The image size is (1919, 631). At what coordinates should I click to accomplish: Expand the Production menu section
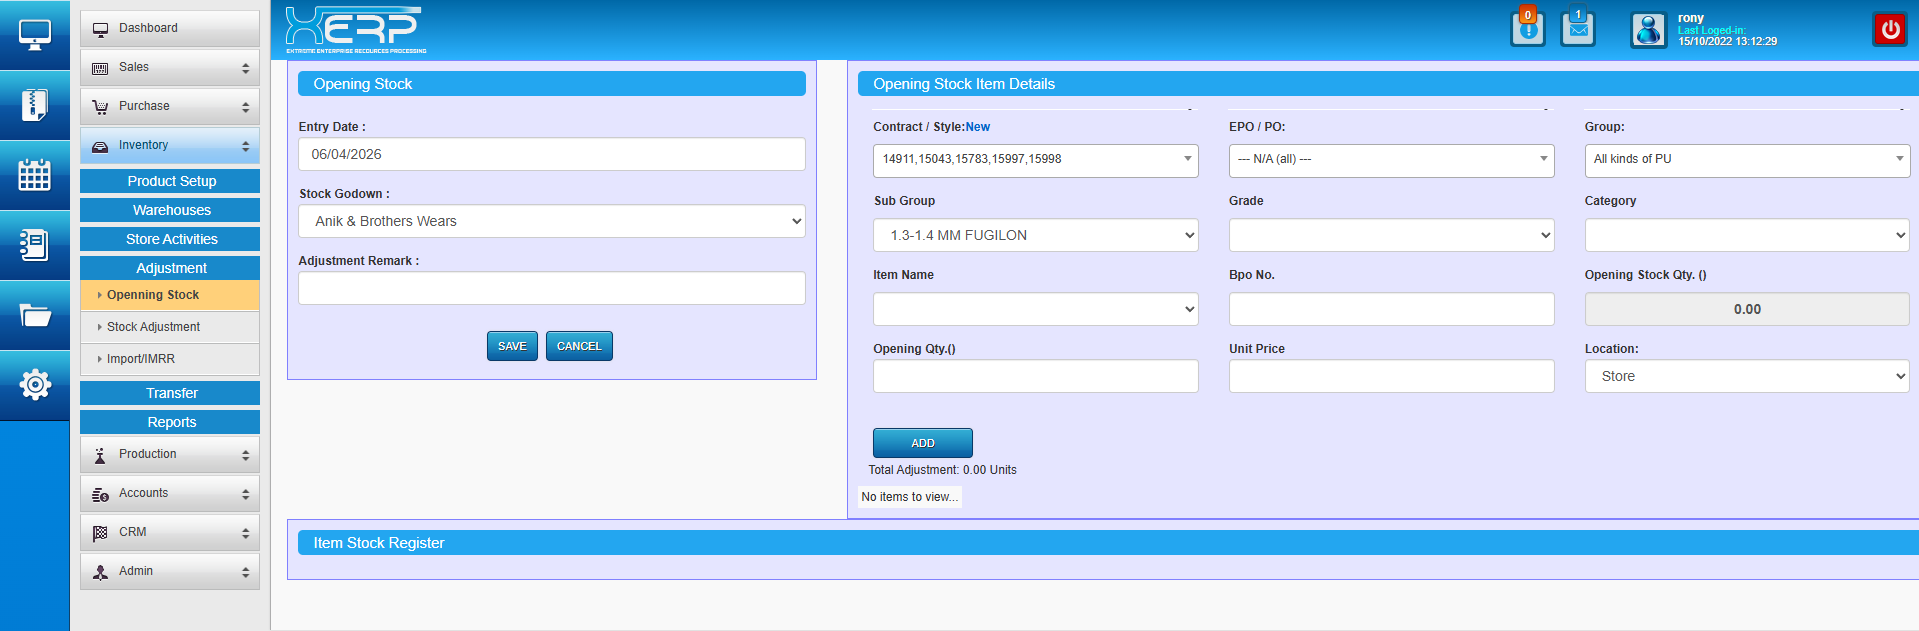coord(170,454)
